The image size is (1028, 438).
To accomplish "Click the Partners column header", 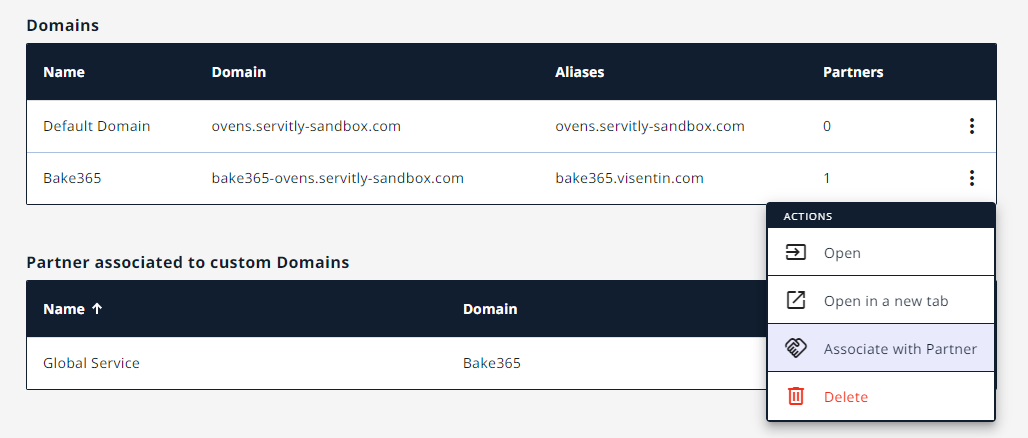I will [x=852, y=72].
